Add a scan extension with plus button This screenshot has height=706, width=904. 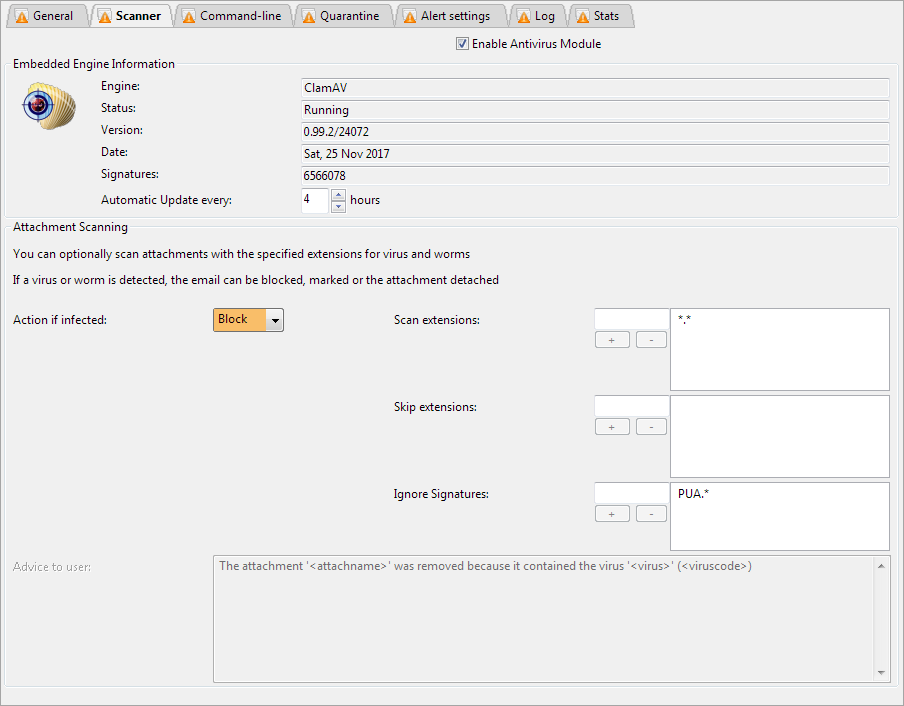[612, 340]
